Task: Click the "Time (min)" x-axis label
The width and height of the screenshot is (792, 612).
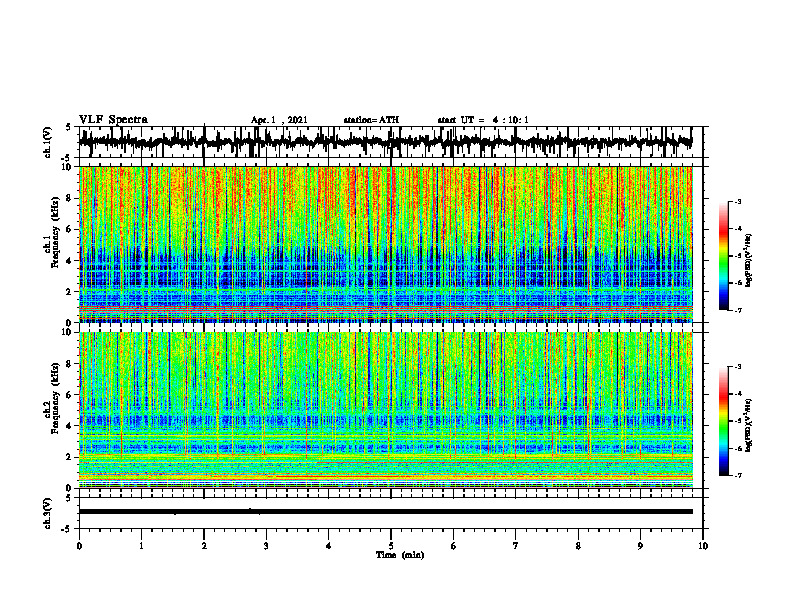Action: click(400, 555)
